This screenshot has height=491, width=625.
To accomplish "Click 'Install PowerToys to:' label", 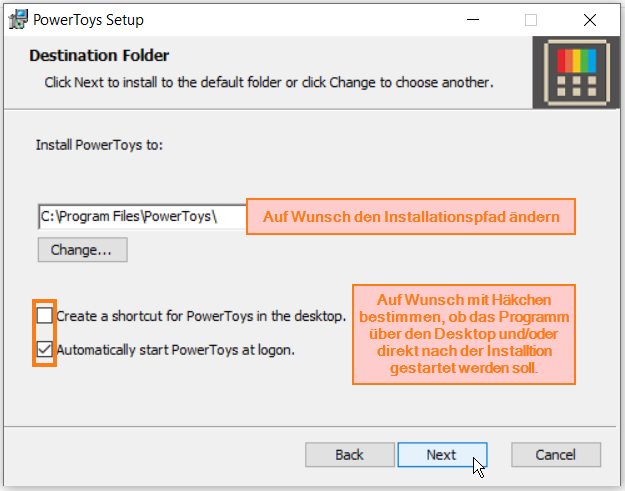I will pos(99,145).
